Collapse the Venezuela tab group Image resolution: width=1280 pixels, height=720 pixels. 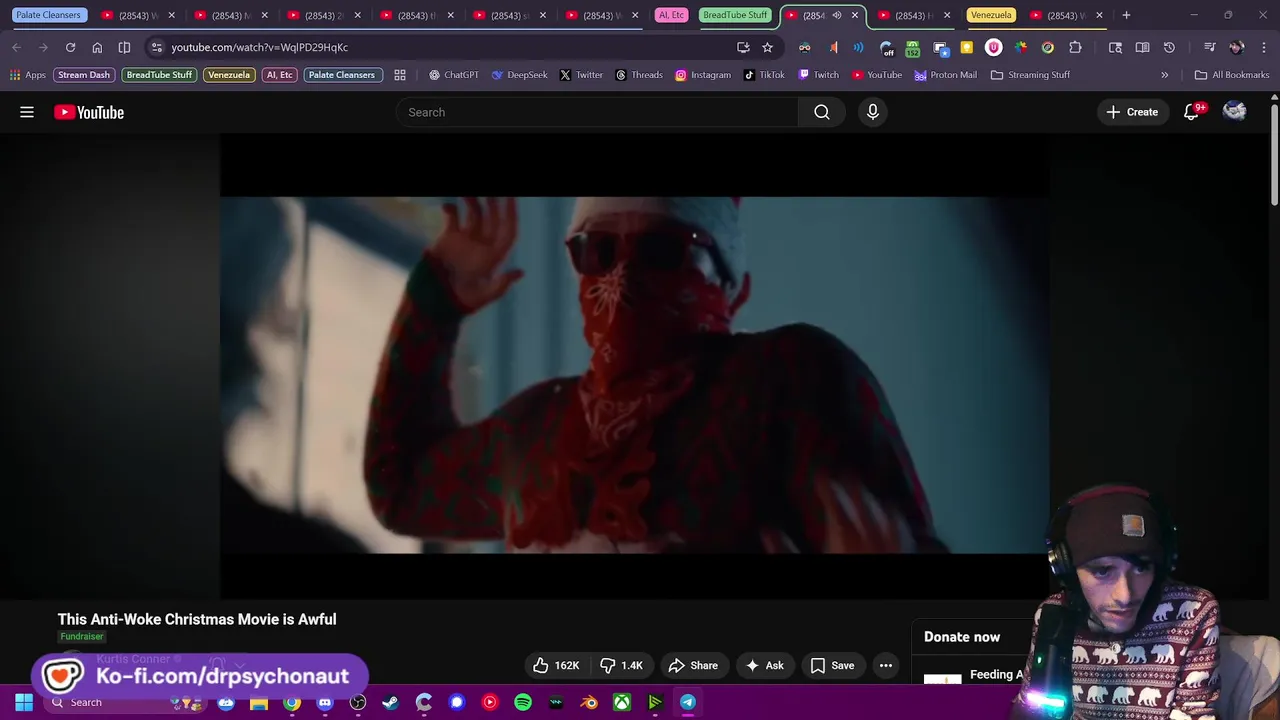991,15
